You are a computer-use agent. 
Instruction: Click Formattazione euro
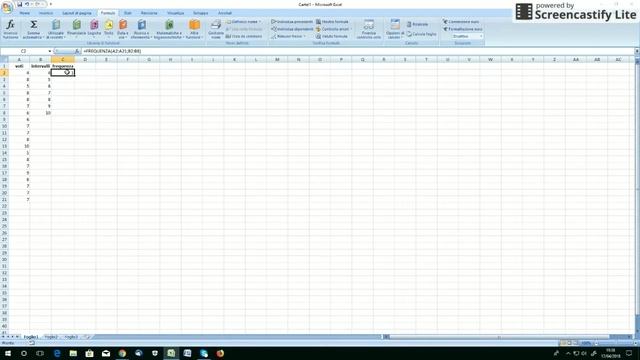click(462, 29)
